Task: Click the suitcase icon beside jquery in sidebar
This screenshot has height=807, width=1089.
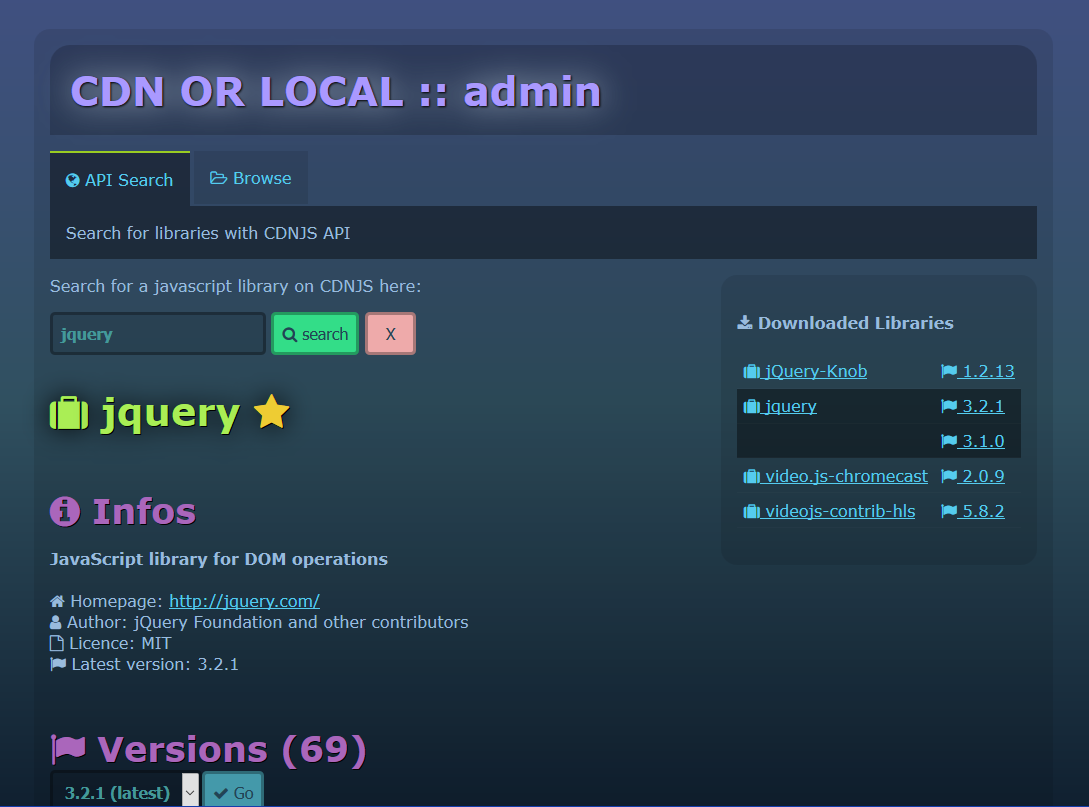Action: [x=751, y=406]
